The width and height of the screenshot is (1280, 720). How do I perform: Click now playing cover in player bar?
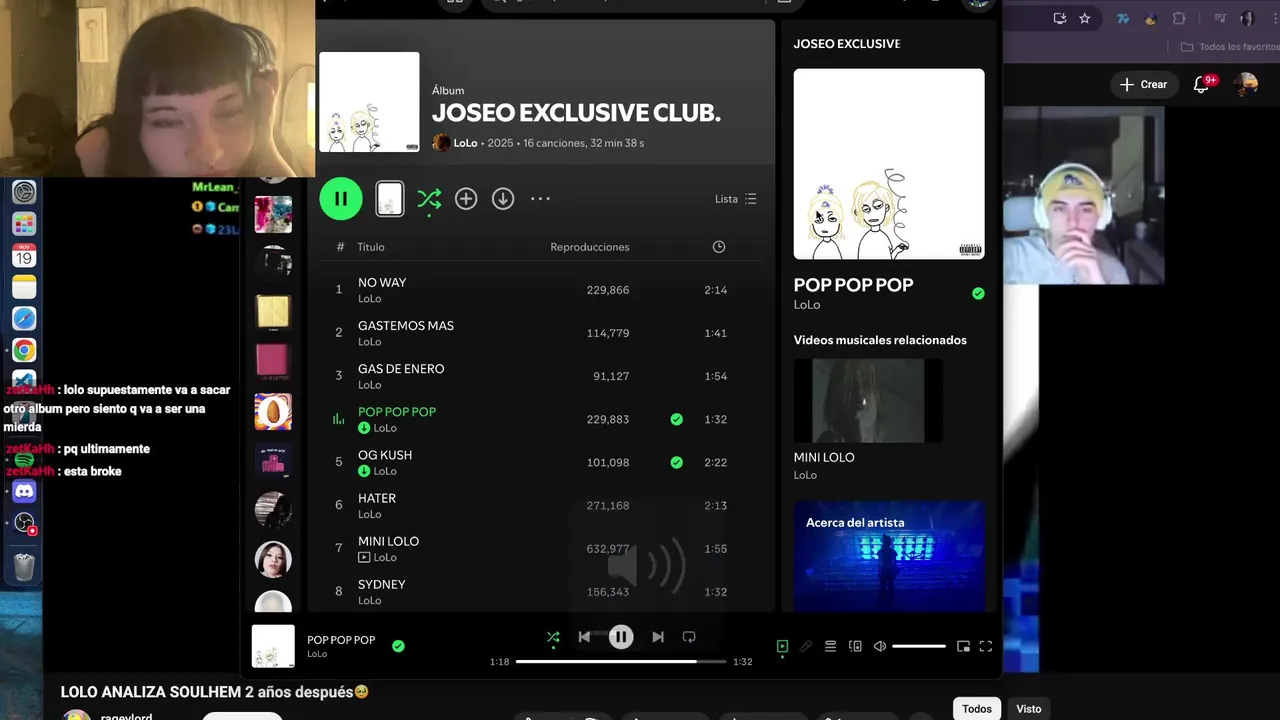coord(273,646)
